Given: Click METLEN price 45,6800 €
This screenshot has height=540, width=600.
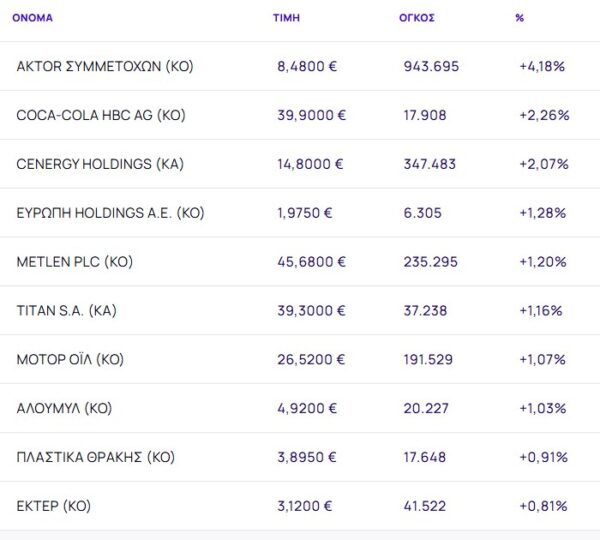Looking at the screenshot, I should click(311, 262).
